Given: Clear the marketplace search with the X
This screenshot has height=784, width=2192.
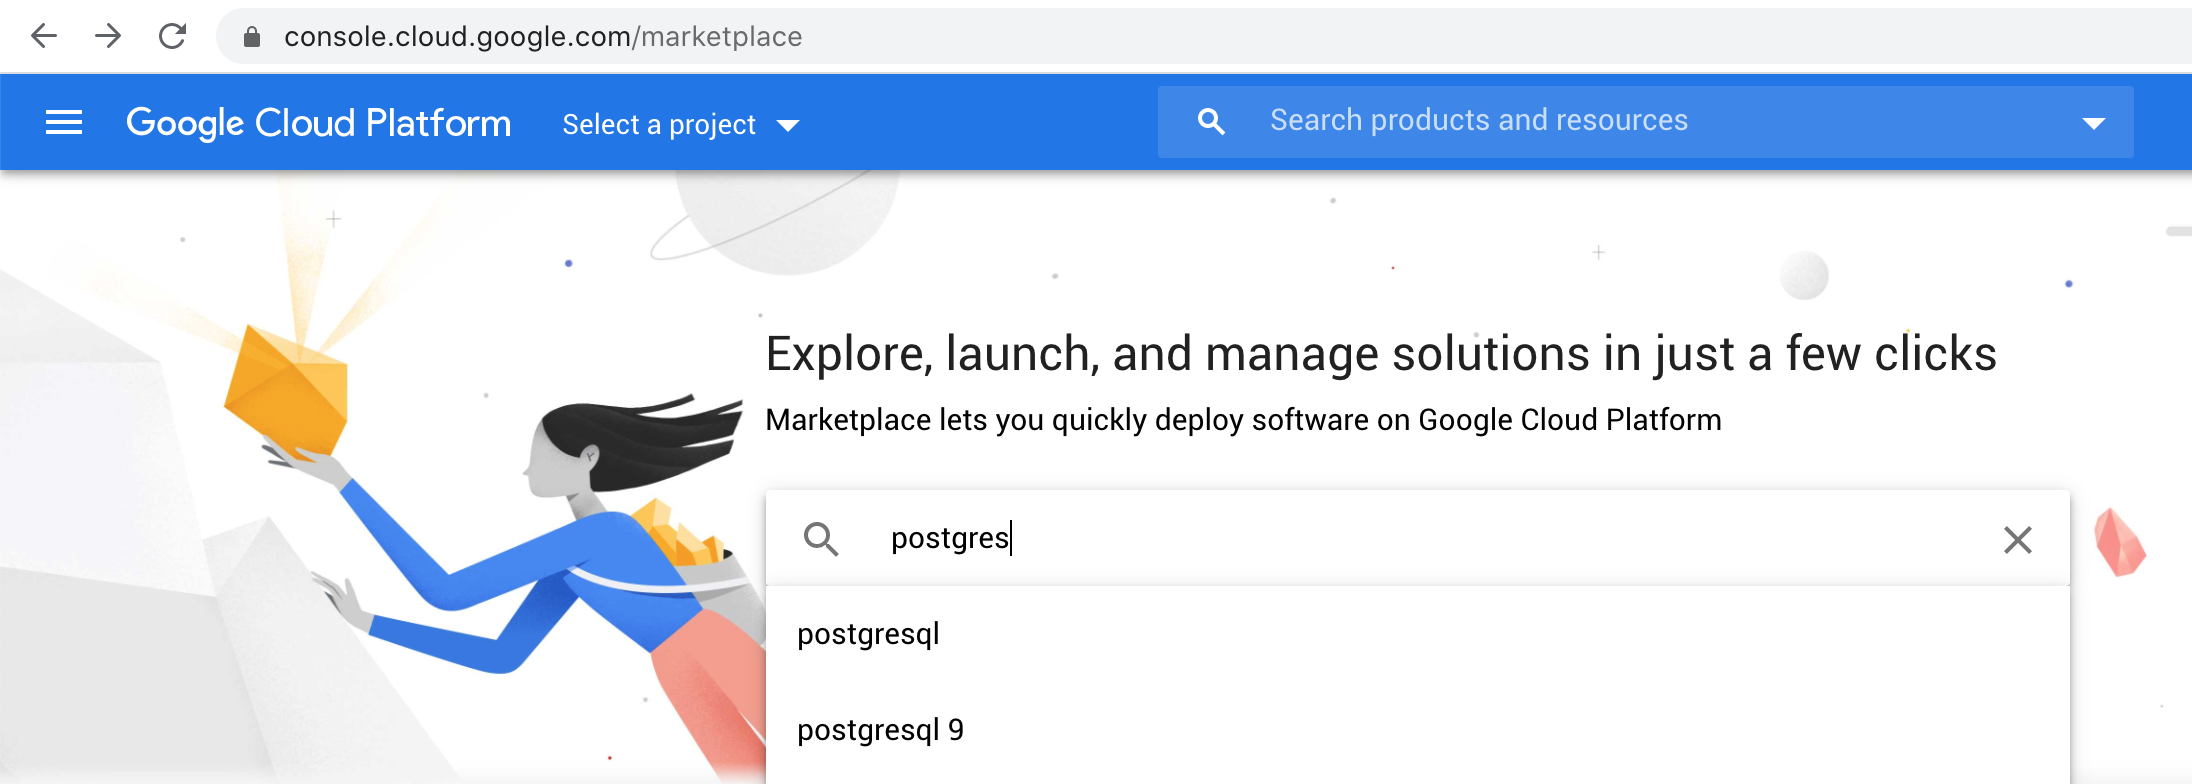Looking at the screenshot, I should tap(2018, 540).
